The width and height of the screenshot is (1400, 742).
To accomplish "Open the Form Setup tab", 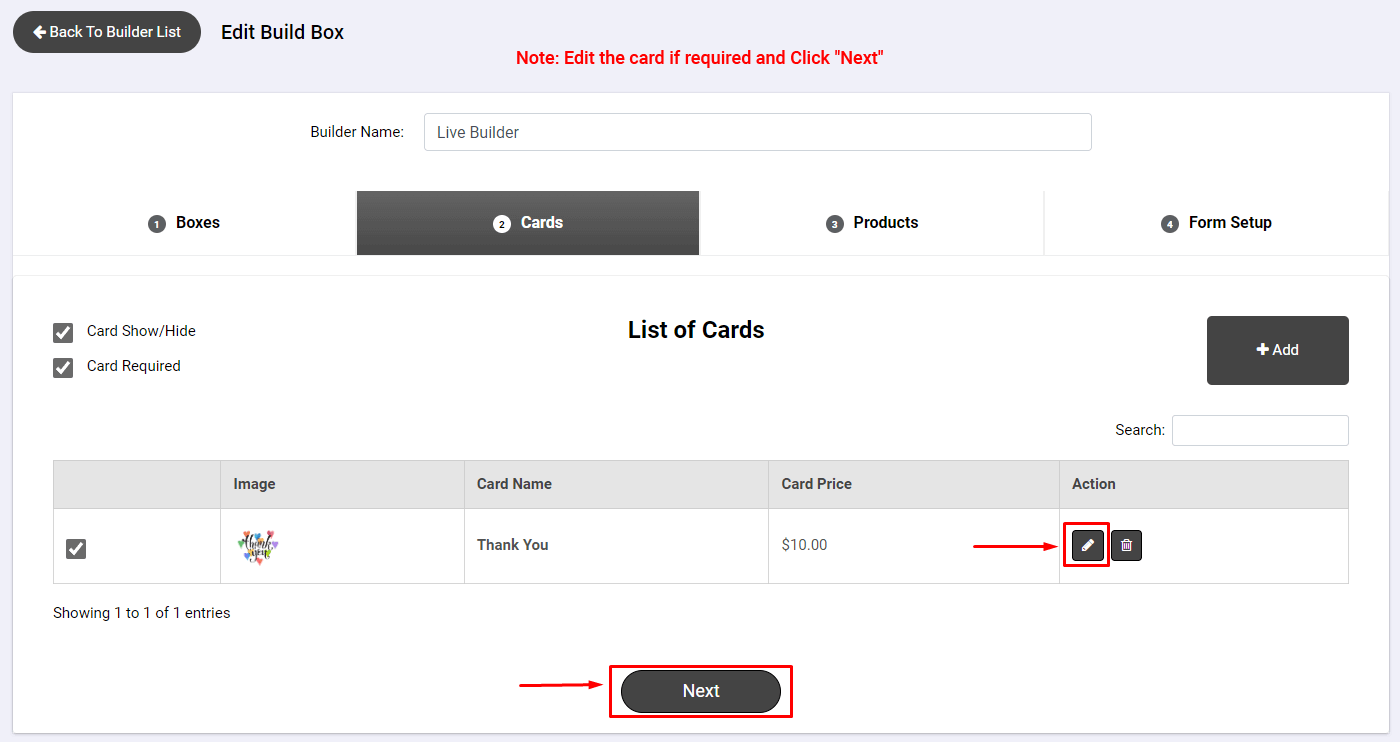I will point(1217,223).
